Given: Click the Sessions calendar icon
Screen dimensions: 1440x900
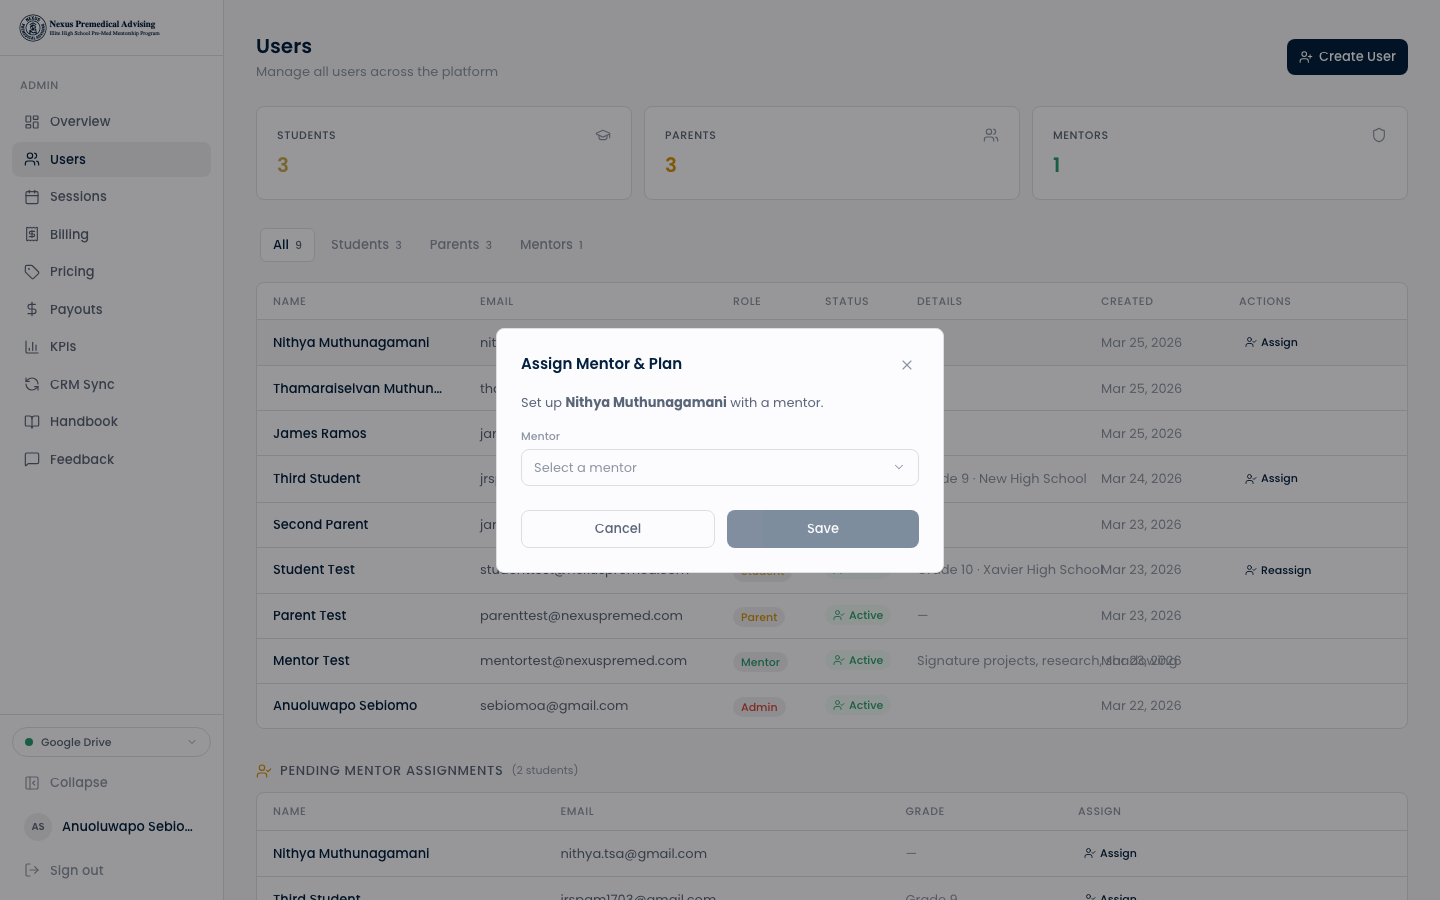Looking at the screenshot, I should pyautogui.click(x=32, y=197).
